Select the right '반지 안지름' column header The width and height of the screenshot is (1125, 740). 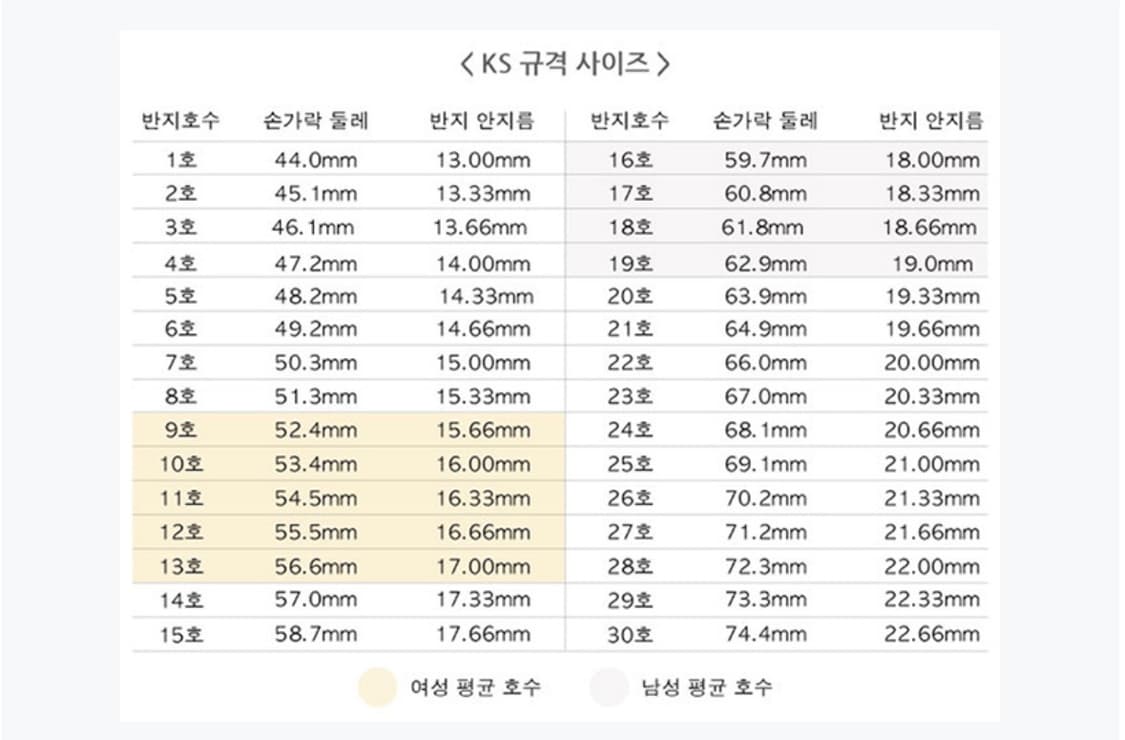tap(931, 122)
